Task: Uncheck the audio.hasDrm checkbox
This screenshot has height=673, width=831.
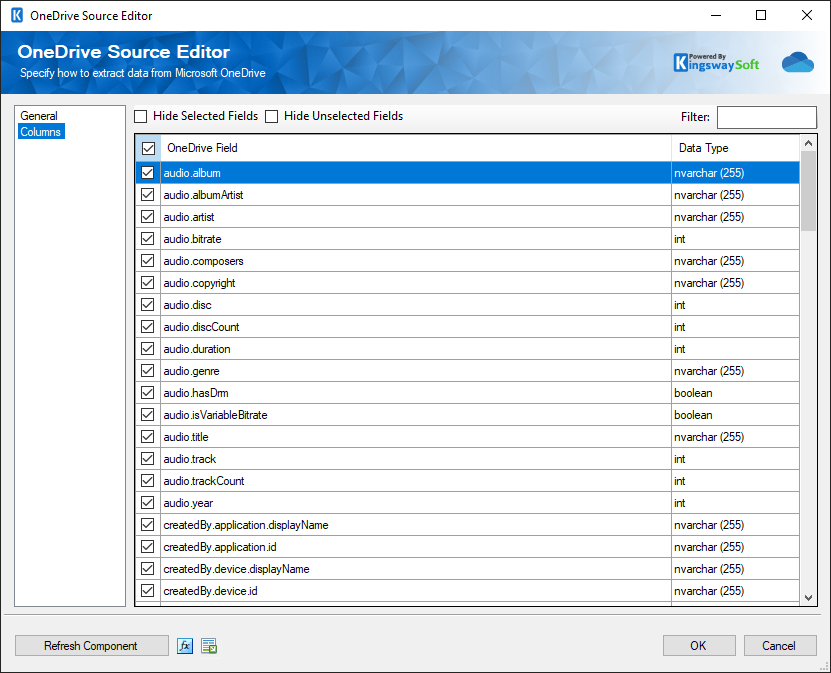Action: (148, 393)
